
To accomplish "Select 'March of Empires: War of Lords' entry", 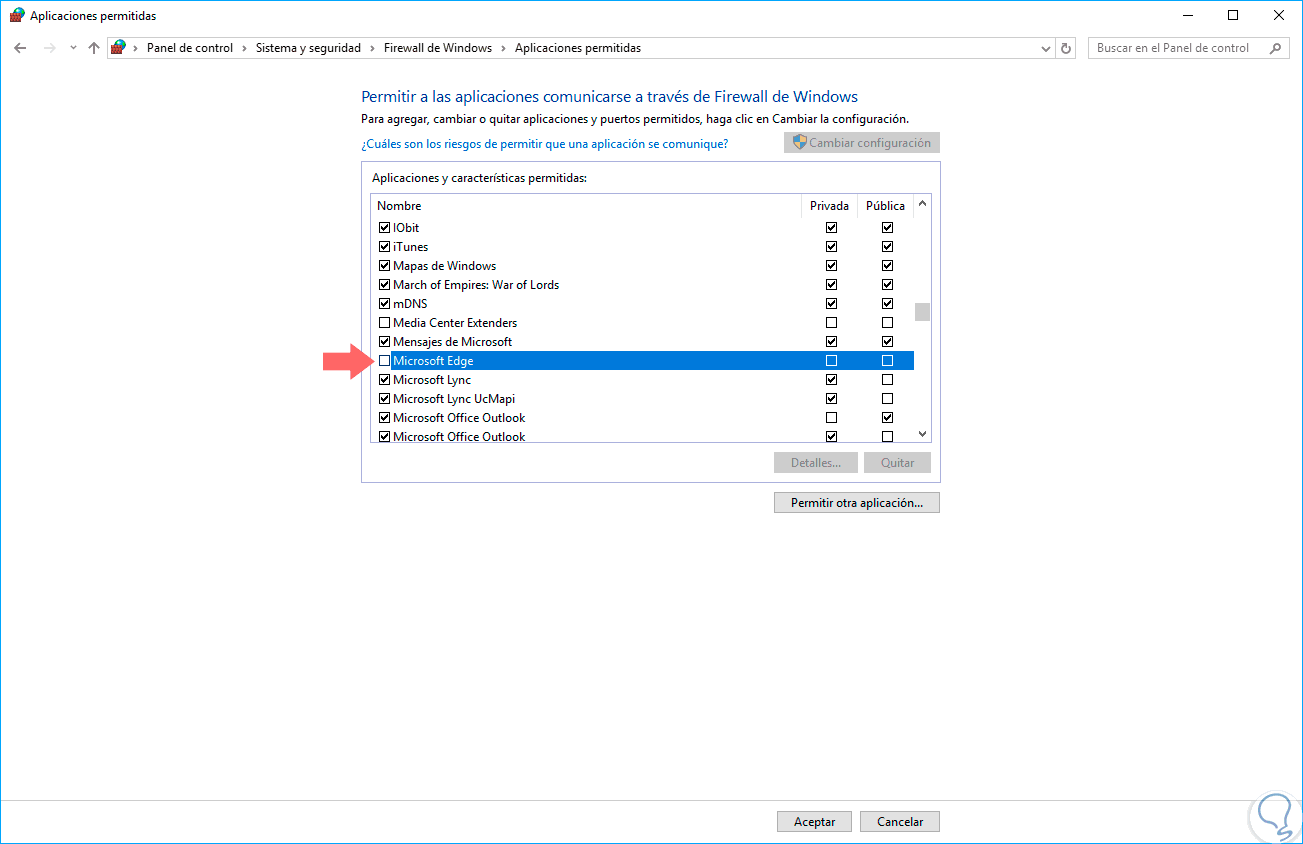I will point(476,285).
